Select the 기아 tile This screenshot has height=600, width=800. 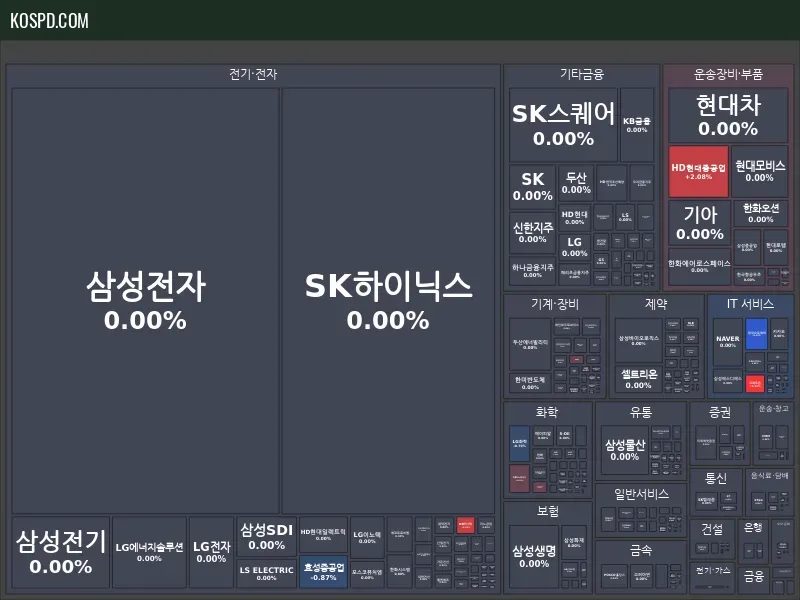[700, 223]
